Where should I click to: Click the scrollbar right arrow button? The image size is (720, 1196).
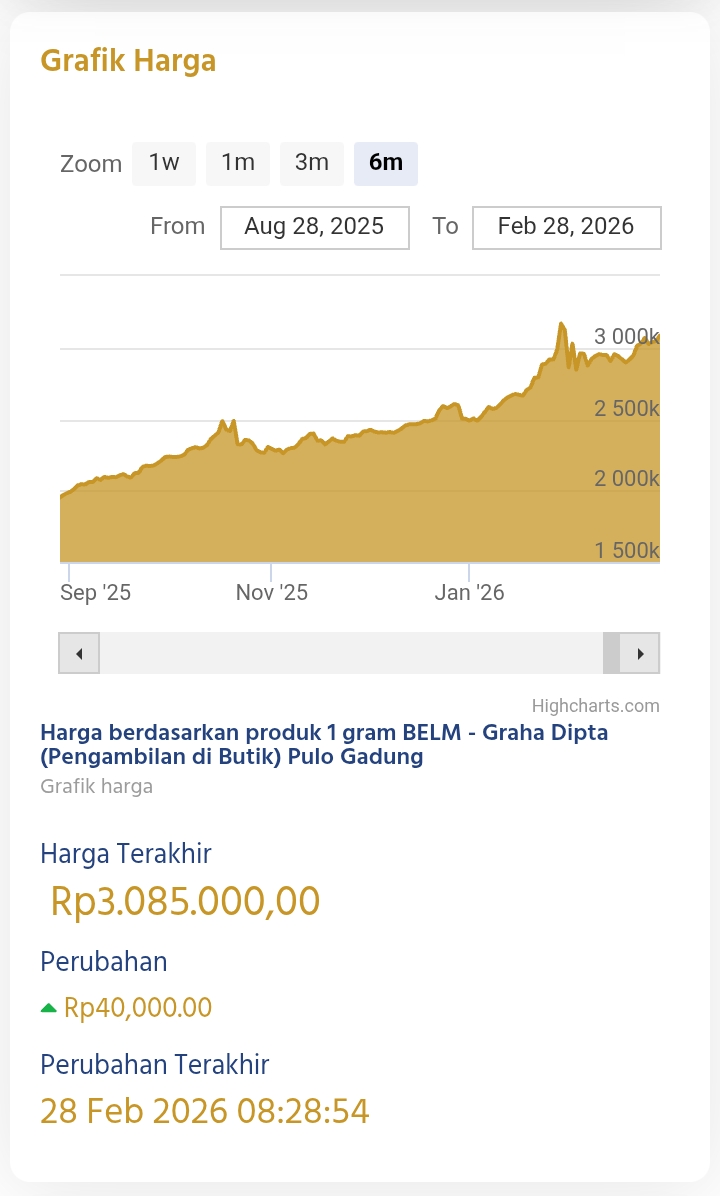click(x=640, y=654)
